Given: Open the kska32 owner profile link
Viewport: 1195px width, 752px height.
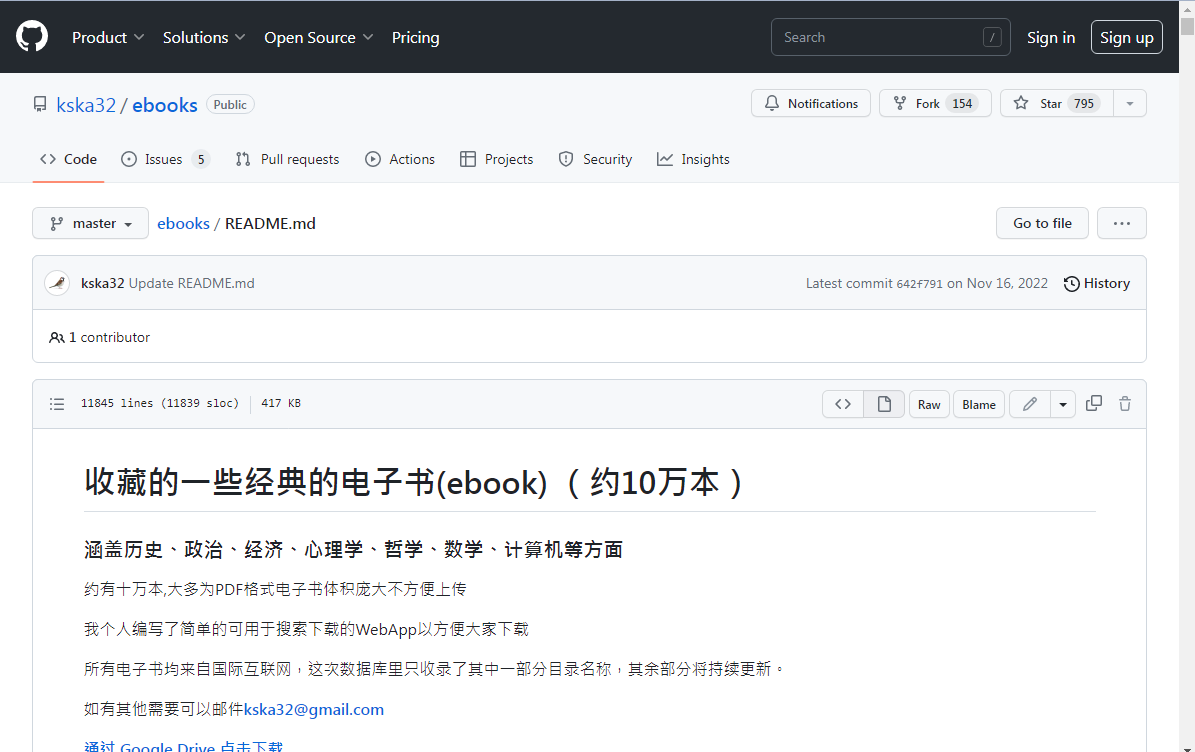Looking at the screenshot, I should pyautogui.click(x=86, y=105).
